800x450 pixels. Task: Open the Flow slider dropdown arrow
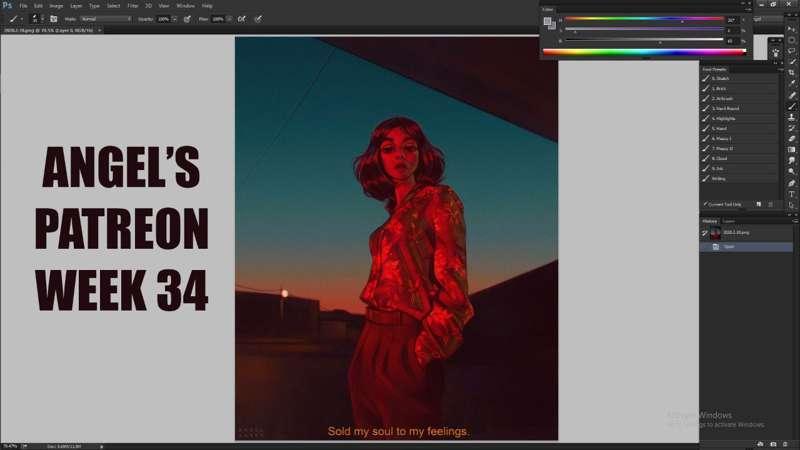[x=229, y=19]
